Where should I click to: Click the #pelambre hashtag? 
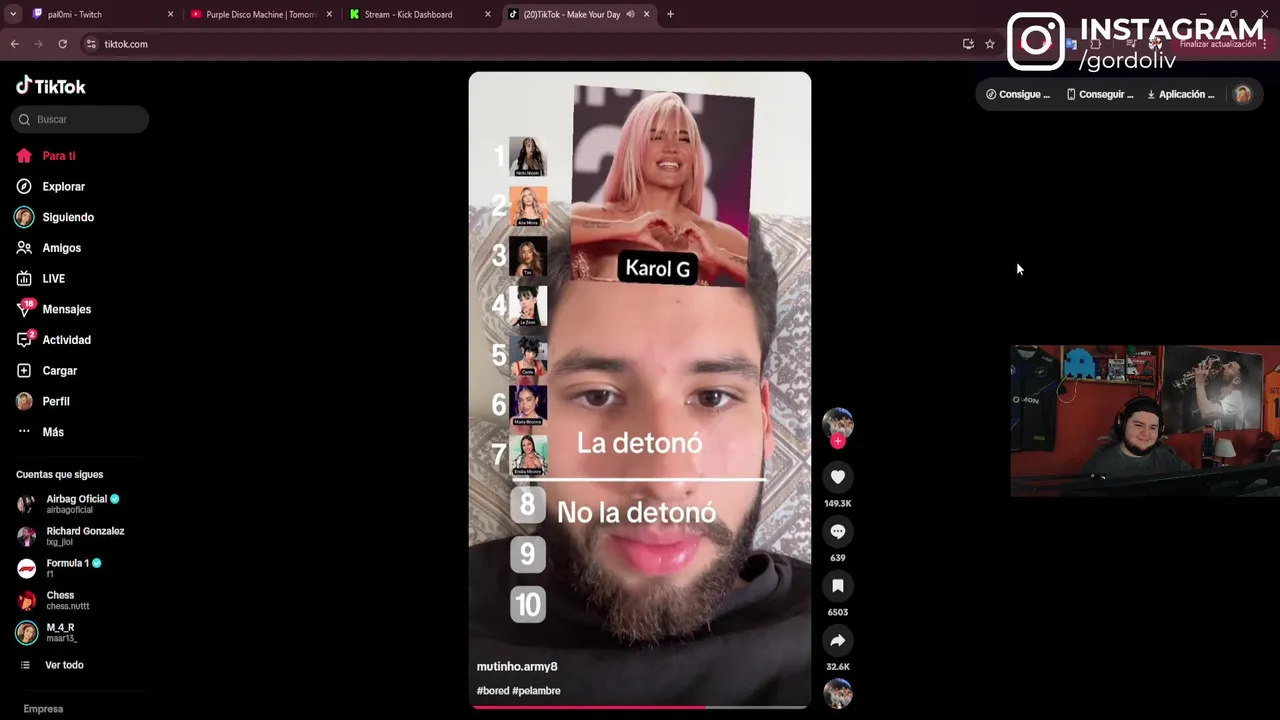pyautogui.click(x=536, y=691)
